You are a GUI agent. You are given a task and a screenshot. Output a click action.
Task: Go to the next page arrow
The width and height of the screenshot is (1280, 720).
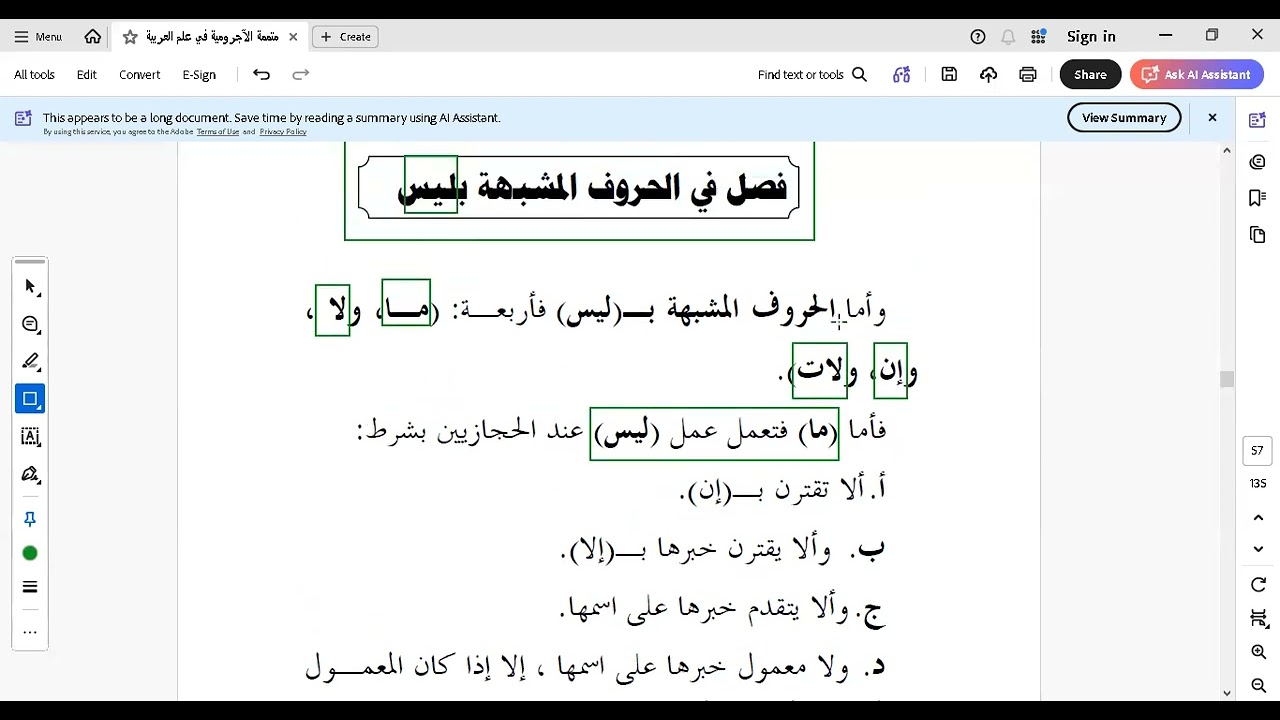[1258, 549]
